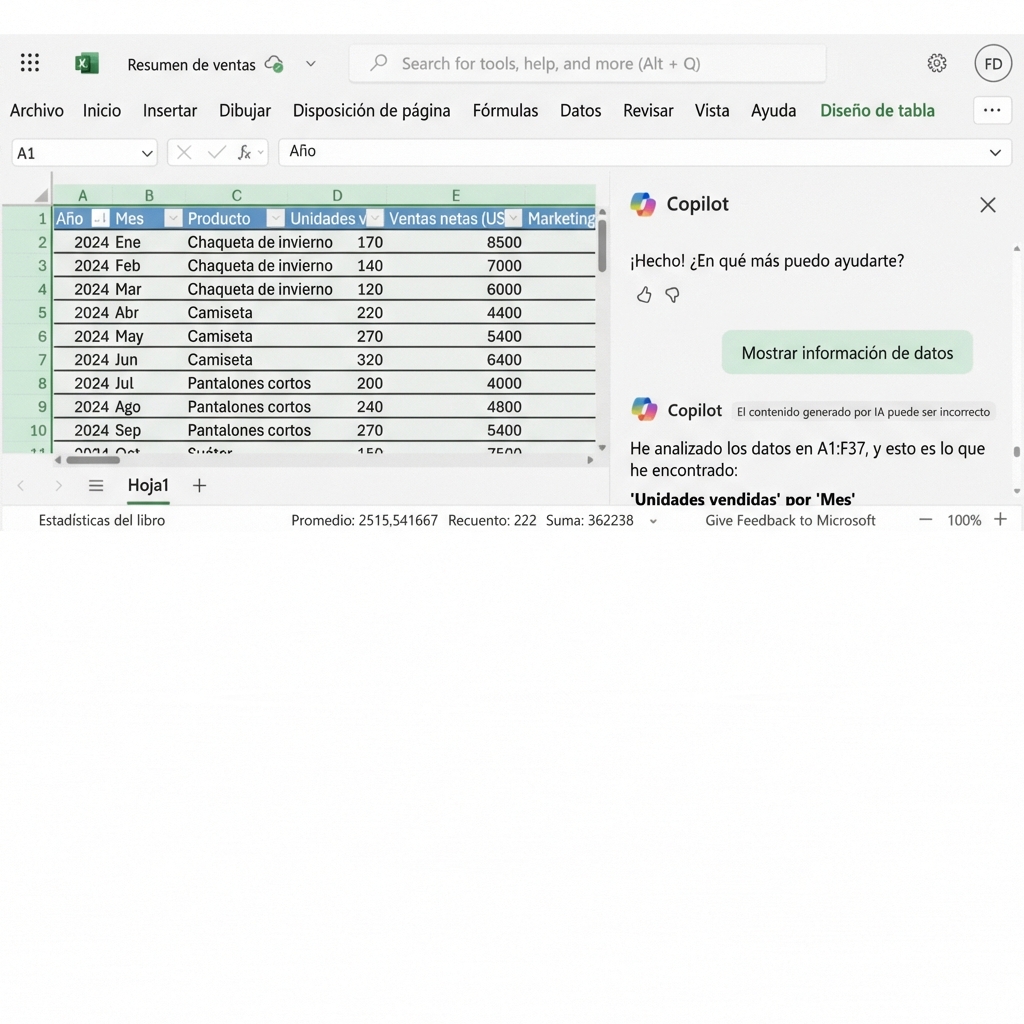Give thumbs up to the Copilot response
This screenshot has width=1024, height=1024.
click(x=643, y=294)
